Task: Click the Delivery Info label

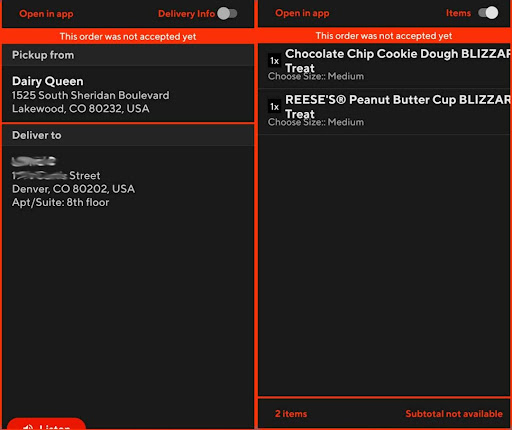Action: (186, 14)
